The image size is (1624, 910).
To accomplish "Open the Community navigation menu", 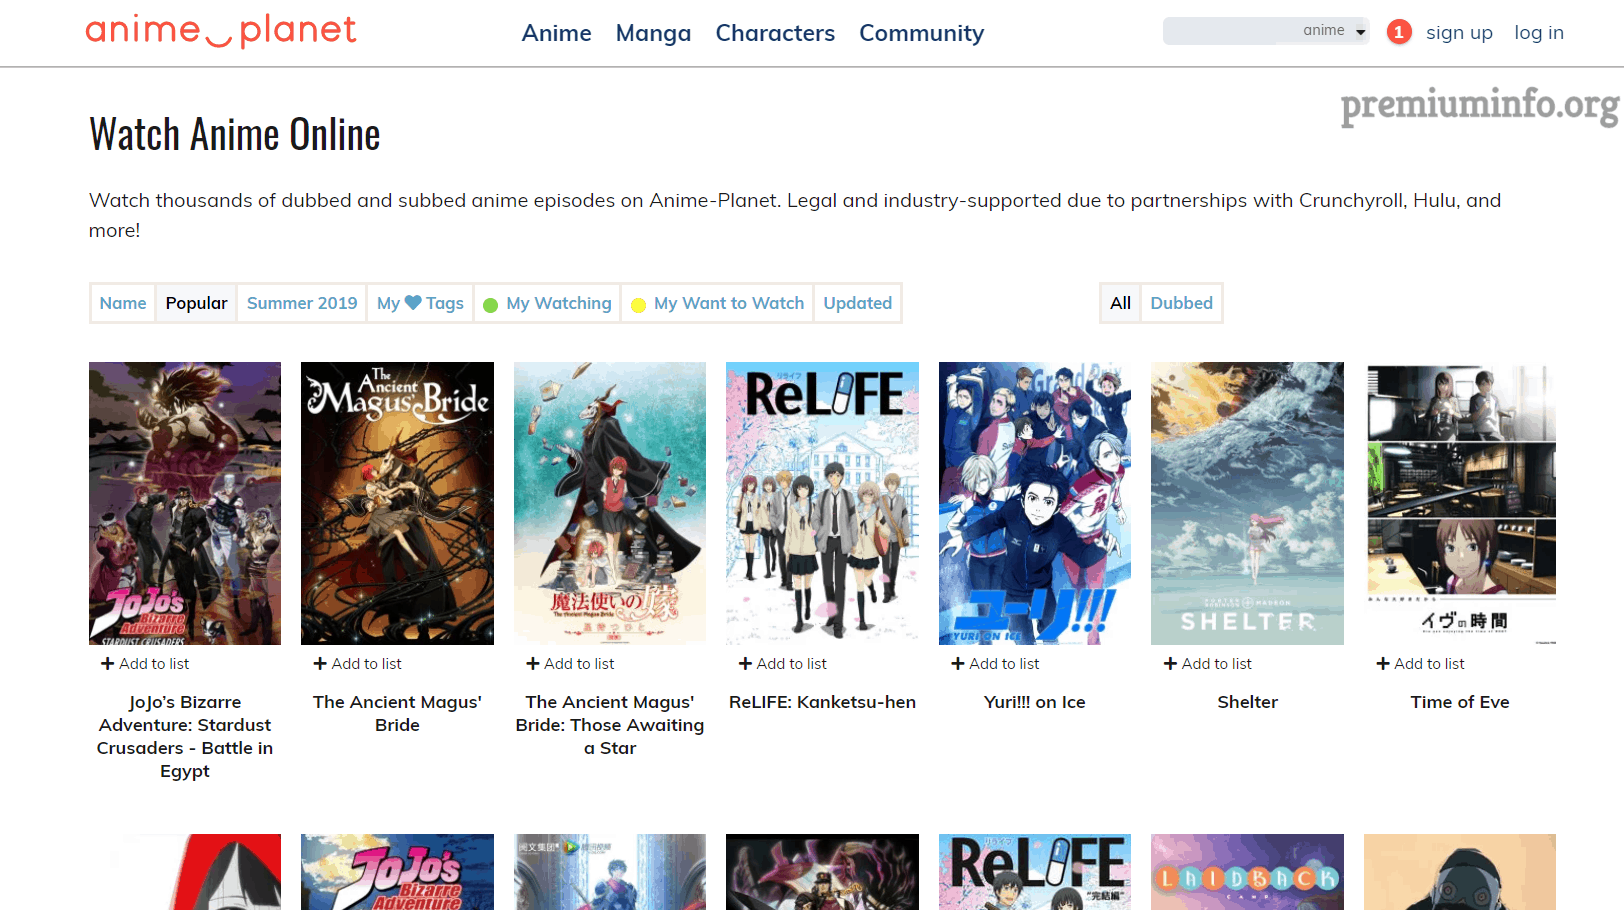I will click(921, 33).
